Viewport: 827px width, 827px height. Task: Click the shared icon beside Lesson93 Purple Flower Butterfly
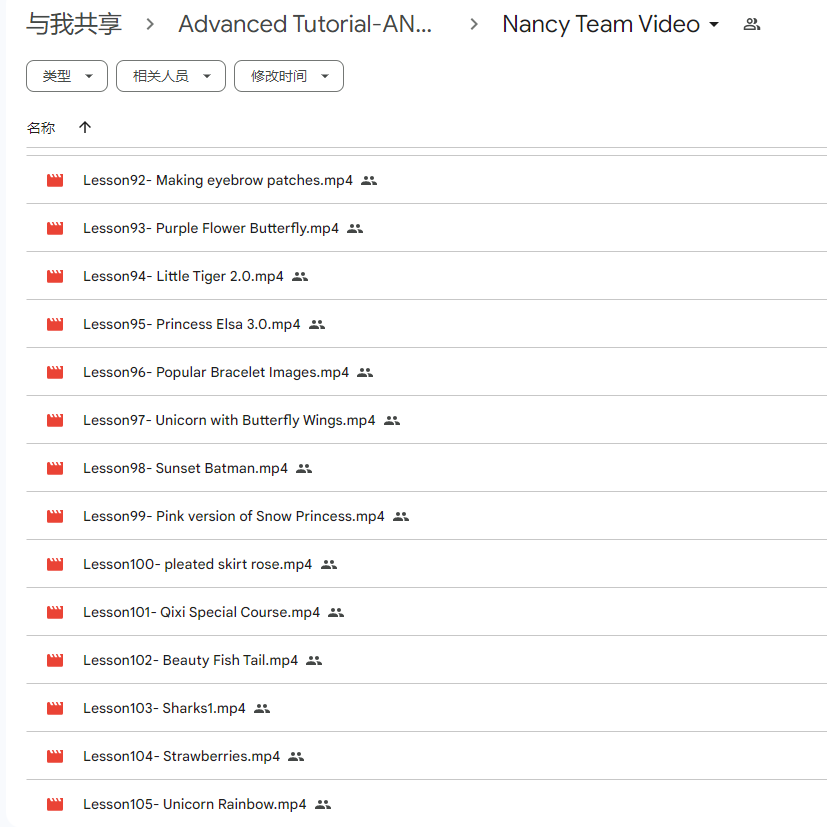click(x=355, y=229)
